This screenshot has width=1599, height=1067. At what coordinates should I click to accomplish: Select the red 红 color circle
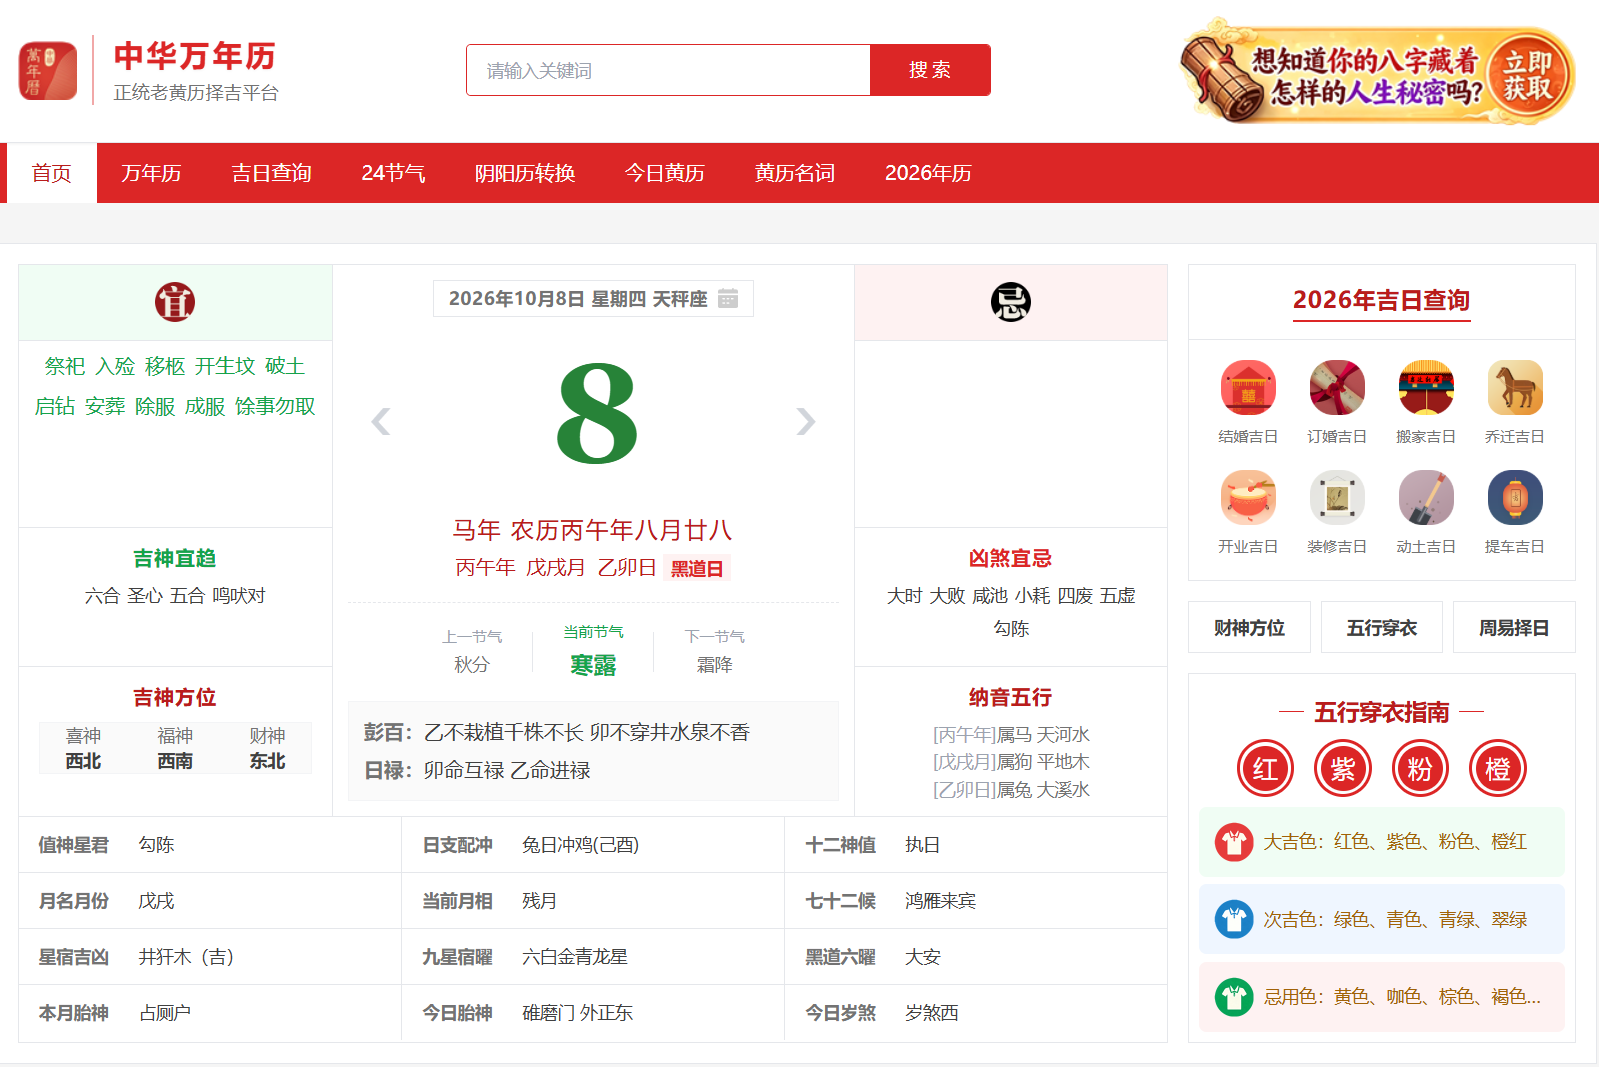click(1265, 769)
